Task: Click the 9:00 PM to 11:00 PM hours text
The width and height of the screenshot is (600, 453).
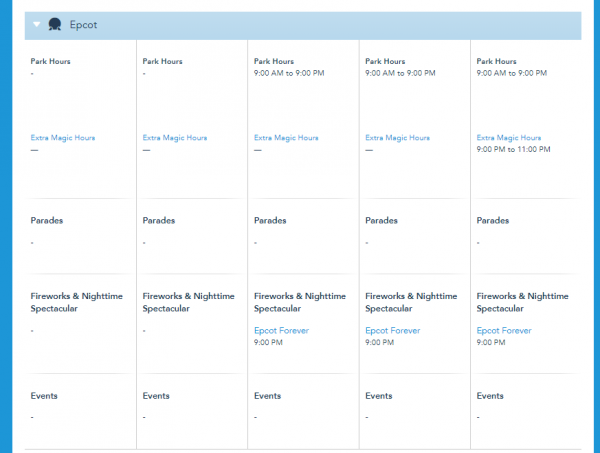Action: click(513, 149)
